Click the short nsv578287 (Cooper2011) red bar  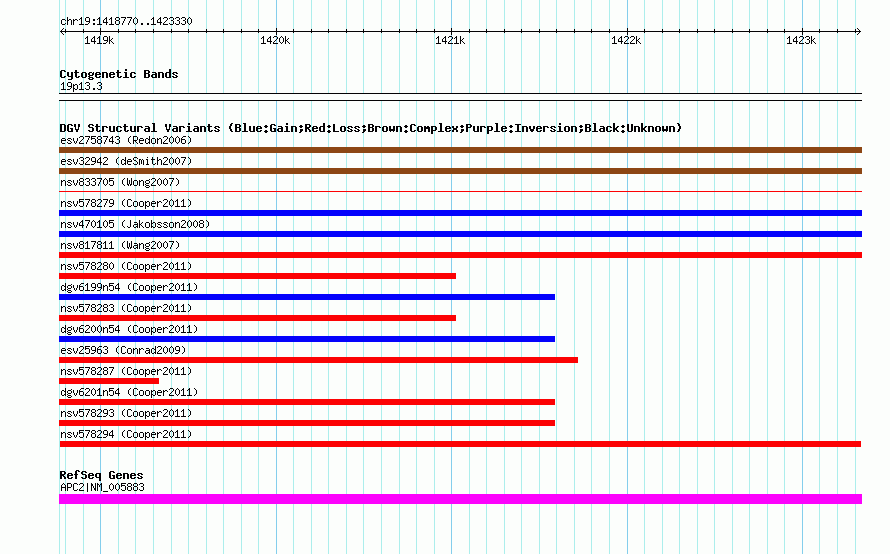click(109, 381)
